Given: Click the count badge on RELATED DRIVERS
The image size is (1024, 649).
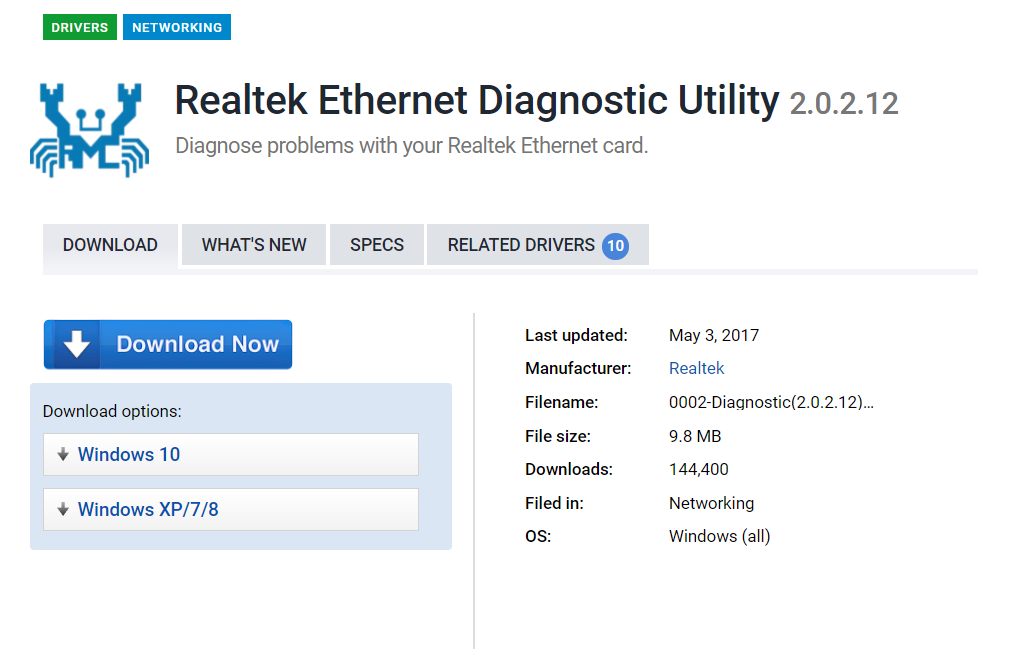Looking at the screenshot, I should click(617, 244).
